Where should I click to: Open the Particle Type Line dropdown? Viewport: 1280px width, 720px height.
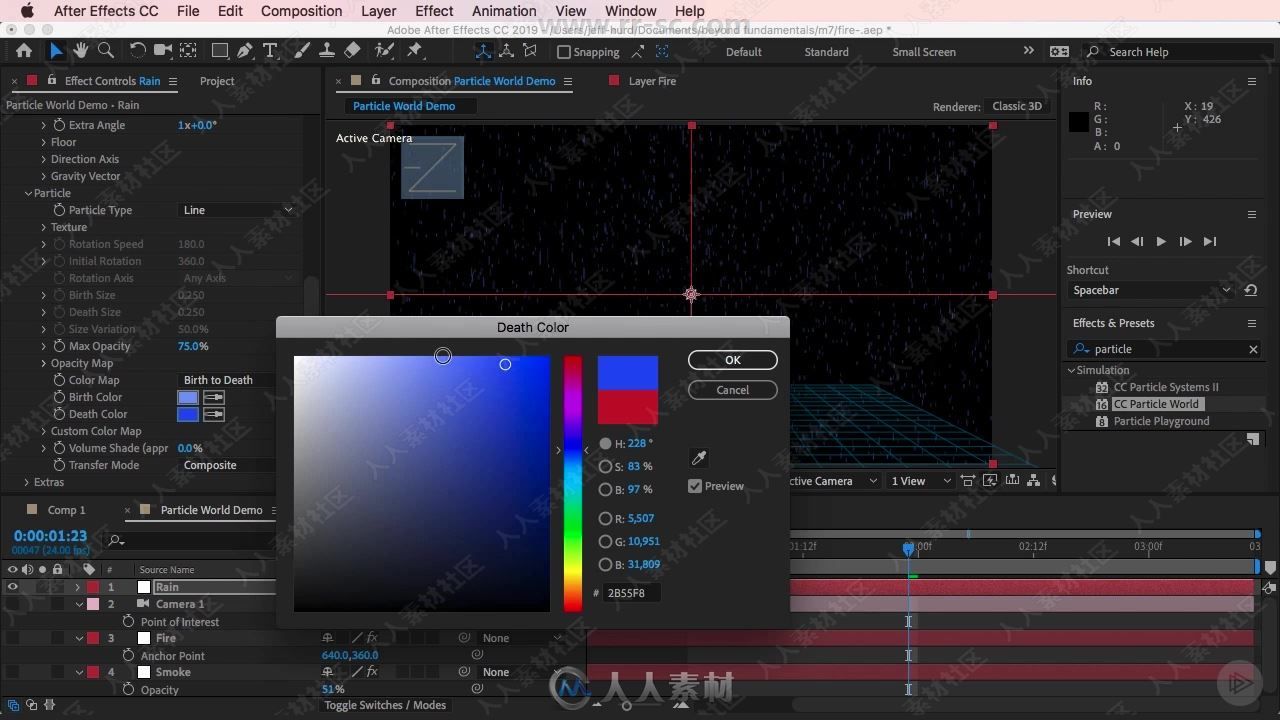coord(237,210)
